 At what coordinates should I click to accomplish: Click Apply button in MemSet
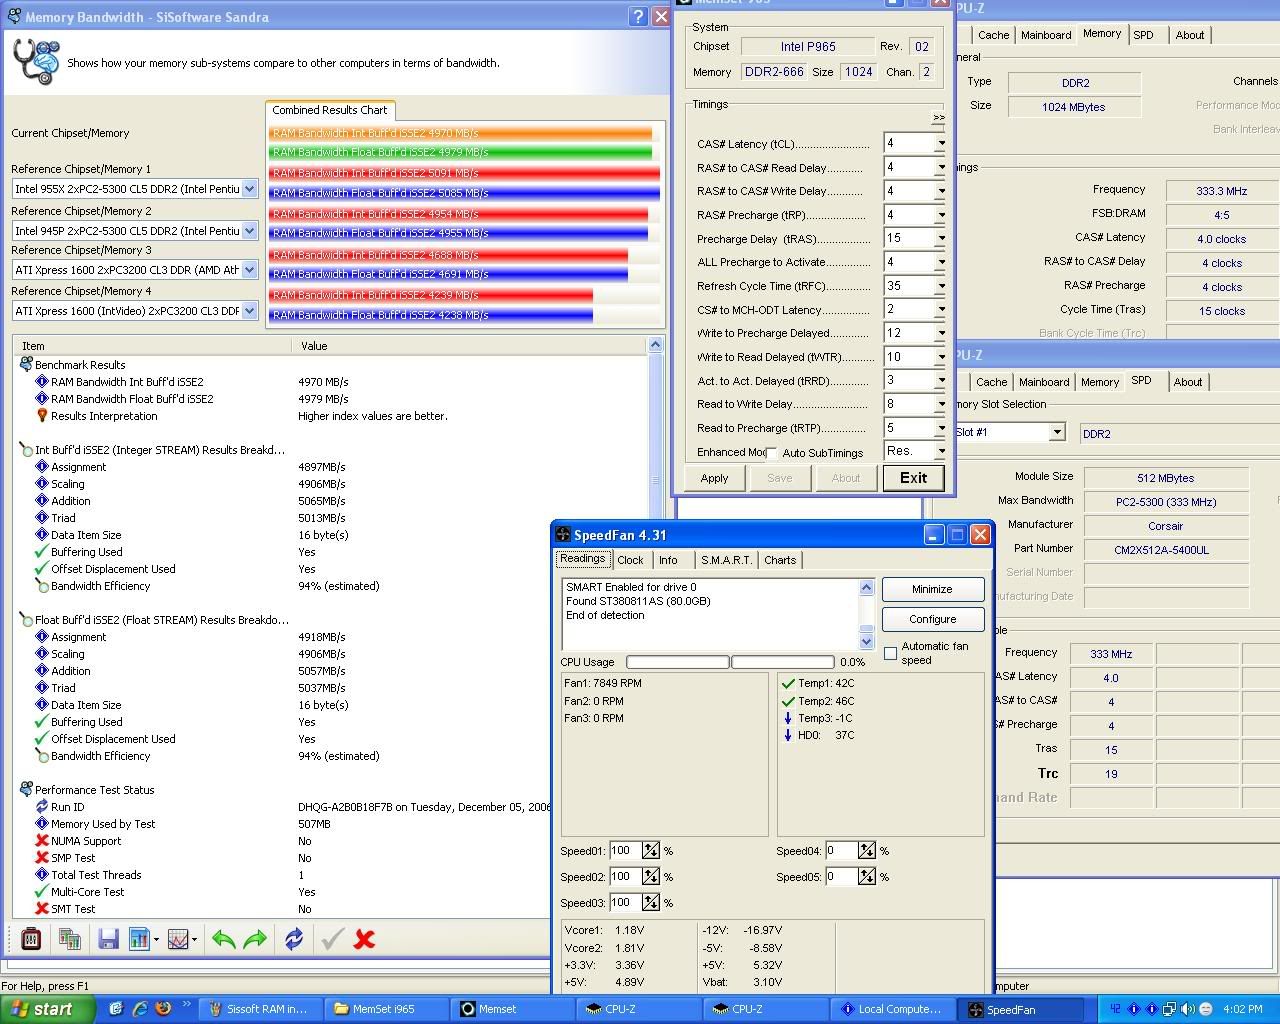pyautogui.click(x=714, y=478)
